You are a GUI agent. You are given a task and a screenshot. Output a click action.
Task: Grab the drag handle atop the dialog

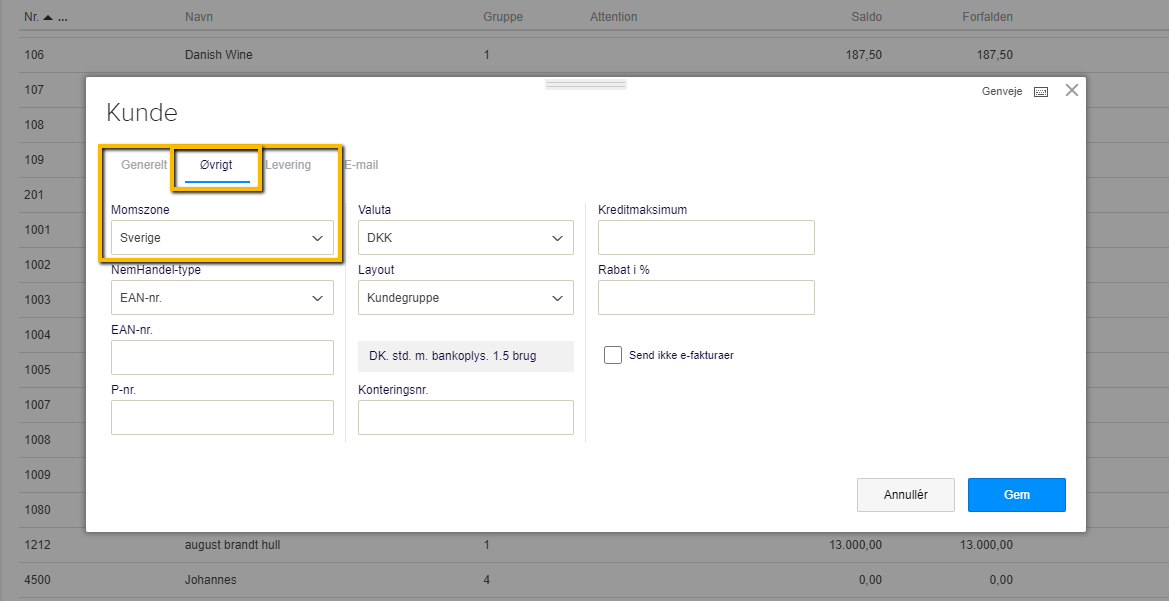tap(585, 85)
